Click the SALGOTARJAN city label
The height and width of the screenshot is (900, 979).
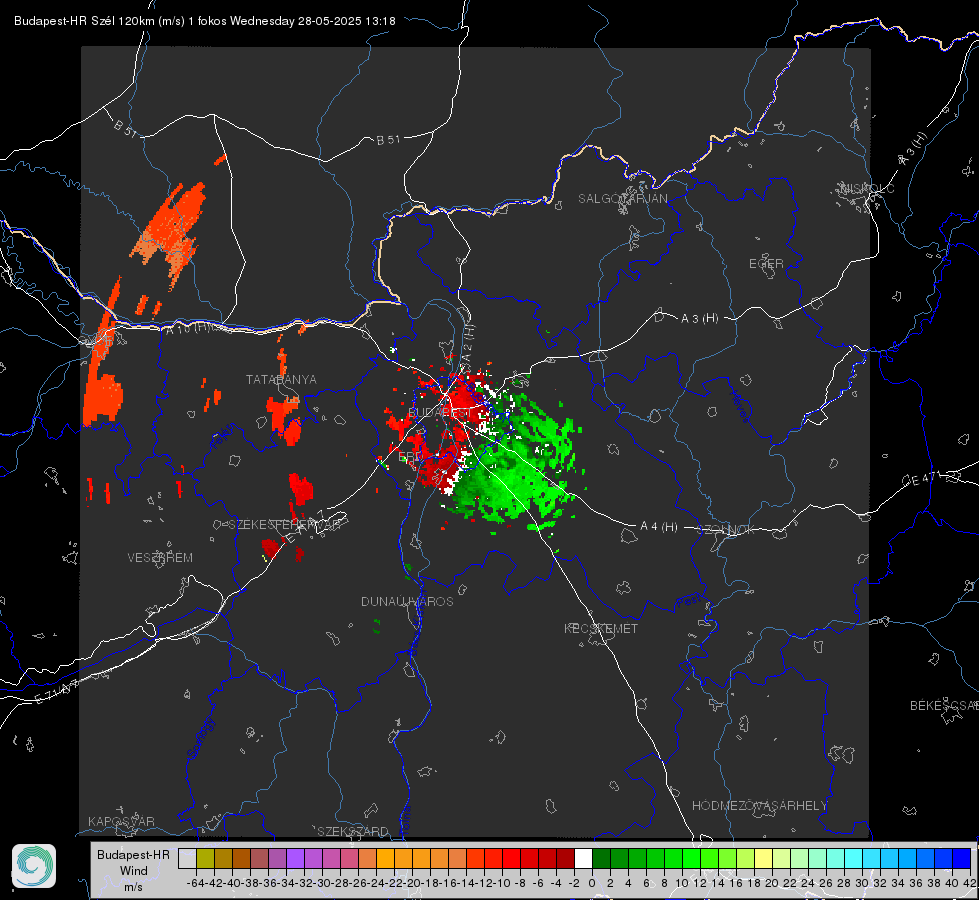(x=622, y=199)
